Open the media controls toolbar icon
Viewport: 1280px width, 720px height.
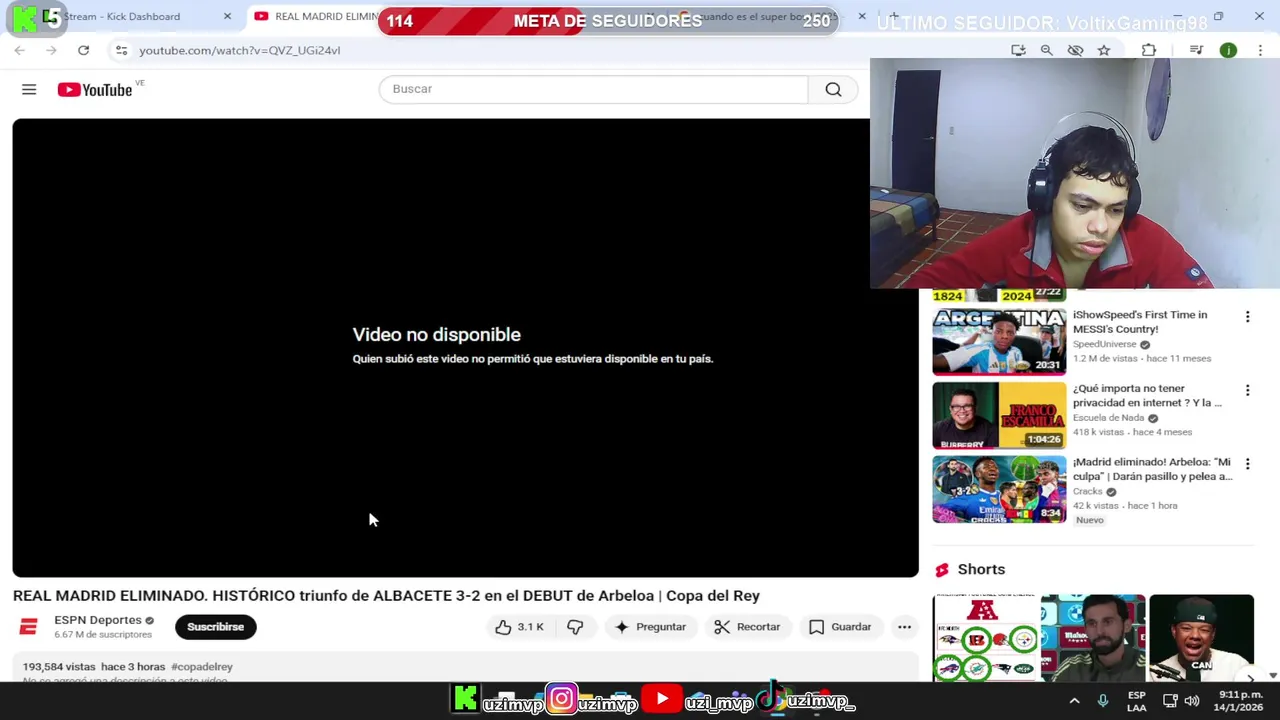(x=1196, y=50)
